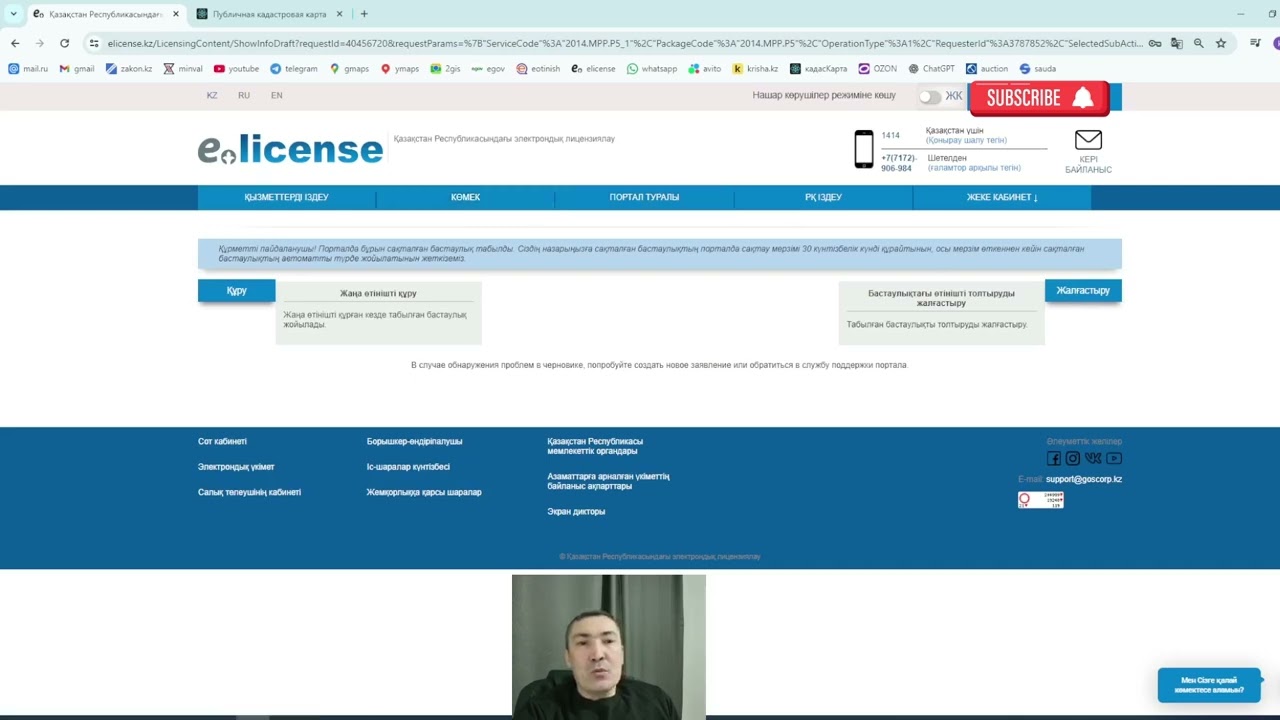Click the site information icon in address bar
The image size is (1280, 720).
94,43
